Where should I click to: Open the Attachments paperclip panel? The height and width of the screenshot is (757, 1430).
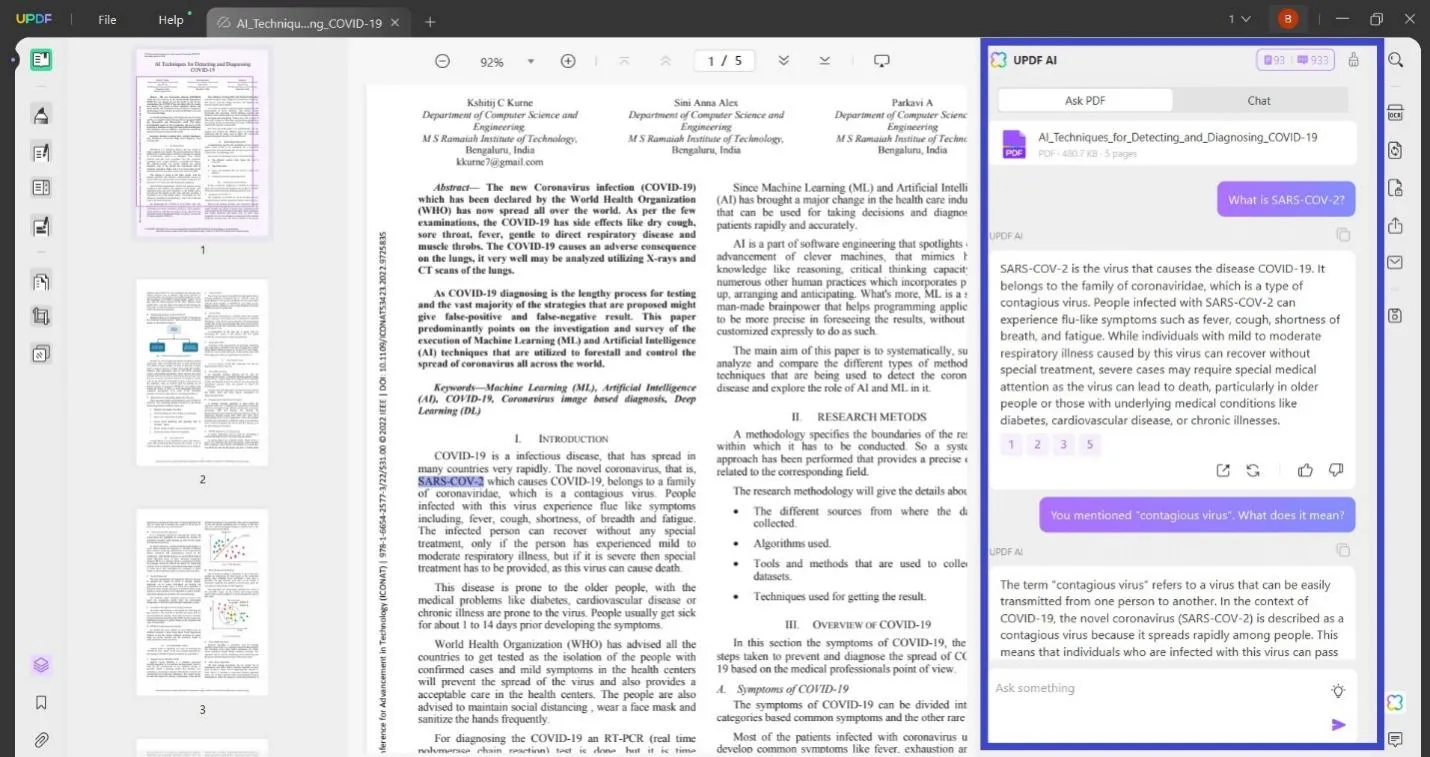click(x=41, y=740)
